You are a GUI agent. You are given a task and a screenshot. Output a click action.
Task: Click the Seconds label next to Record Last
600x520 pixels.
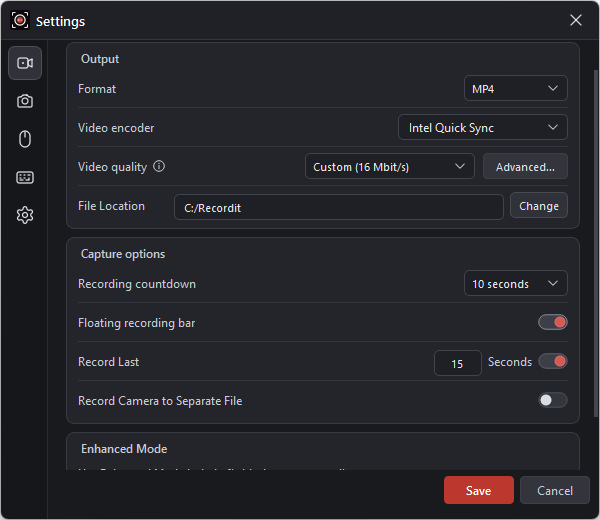[x=510, y=362]
